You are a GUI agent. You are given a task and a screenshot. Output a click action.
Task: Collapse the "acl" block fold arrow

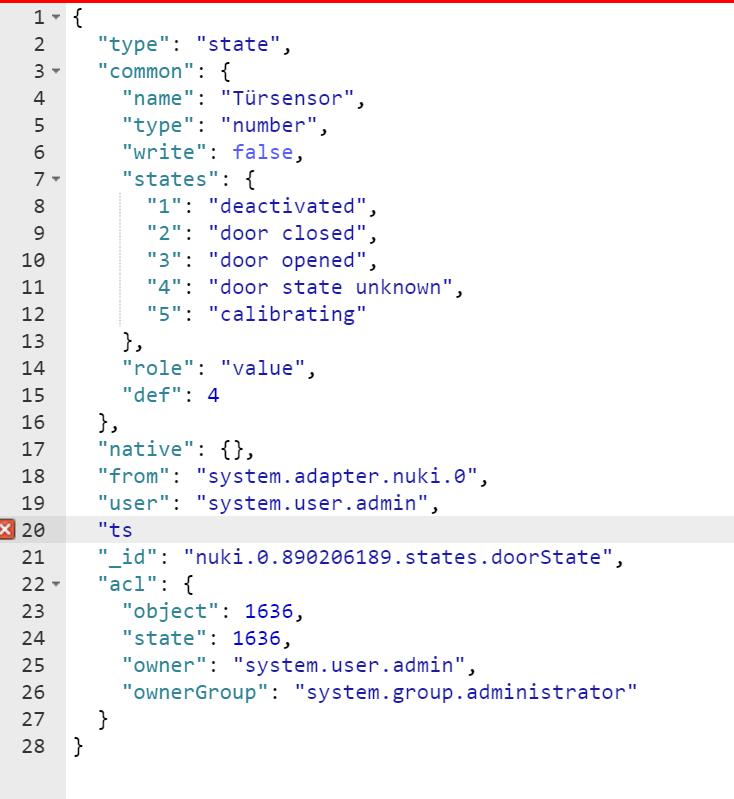coord(56,584)
